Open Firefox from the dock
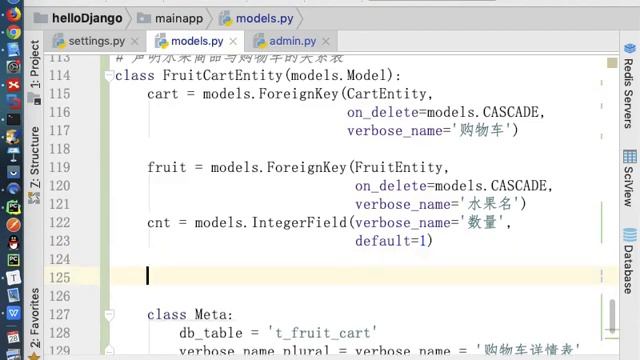The width and height of the screenshot is (640, 360). [13, 14]
